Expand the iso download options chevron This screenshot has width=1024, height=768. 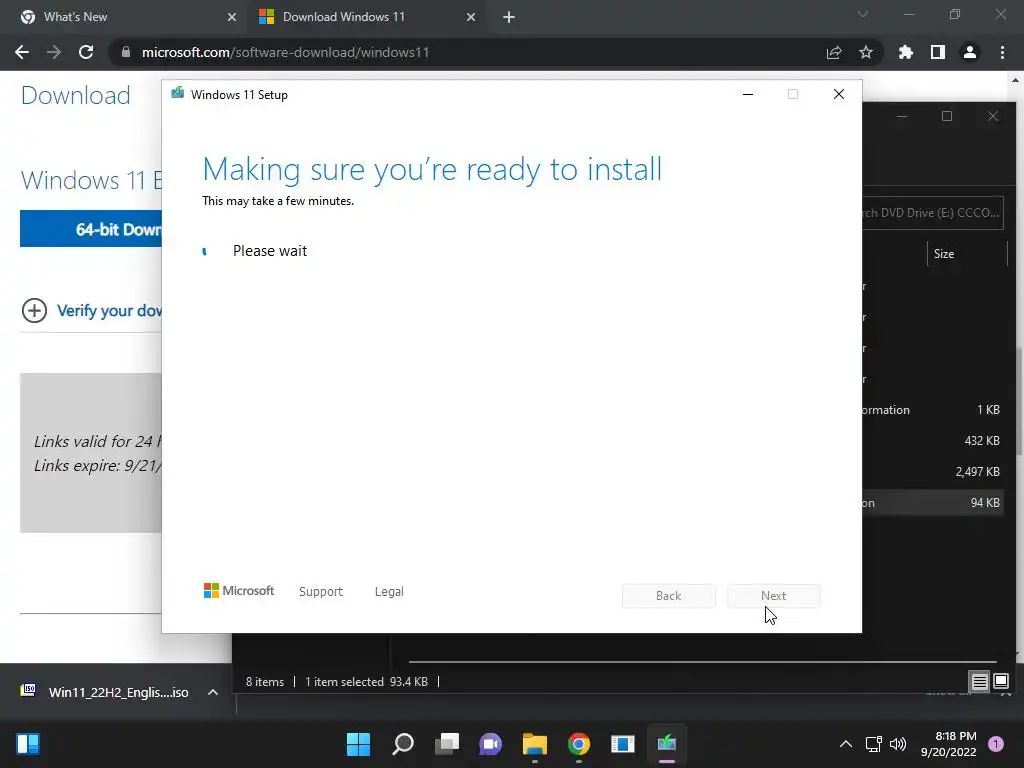tap(213, 692)
